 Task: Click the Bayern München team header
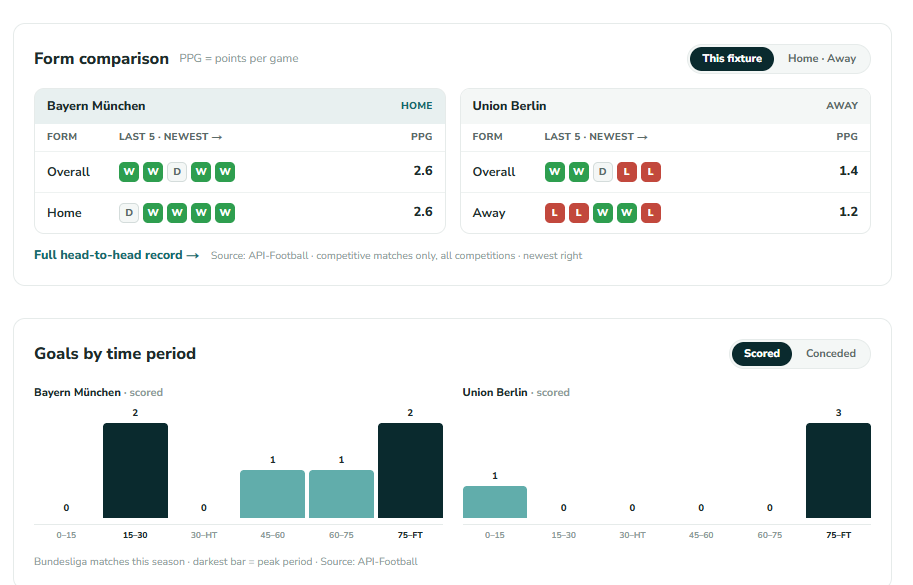click(x=240, y=106)
